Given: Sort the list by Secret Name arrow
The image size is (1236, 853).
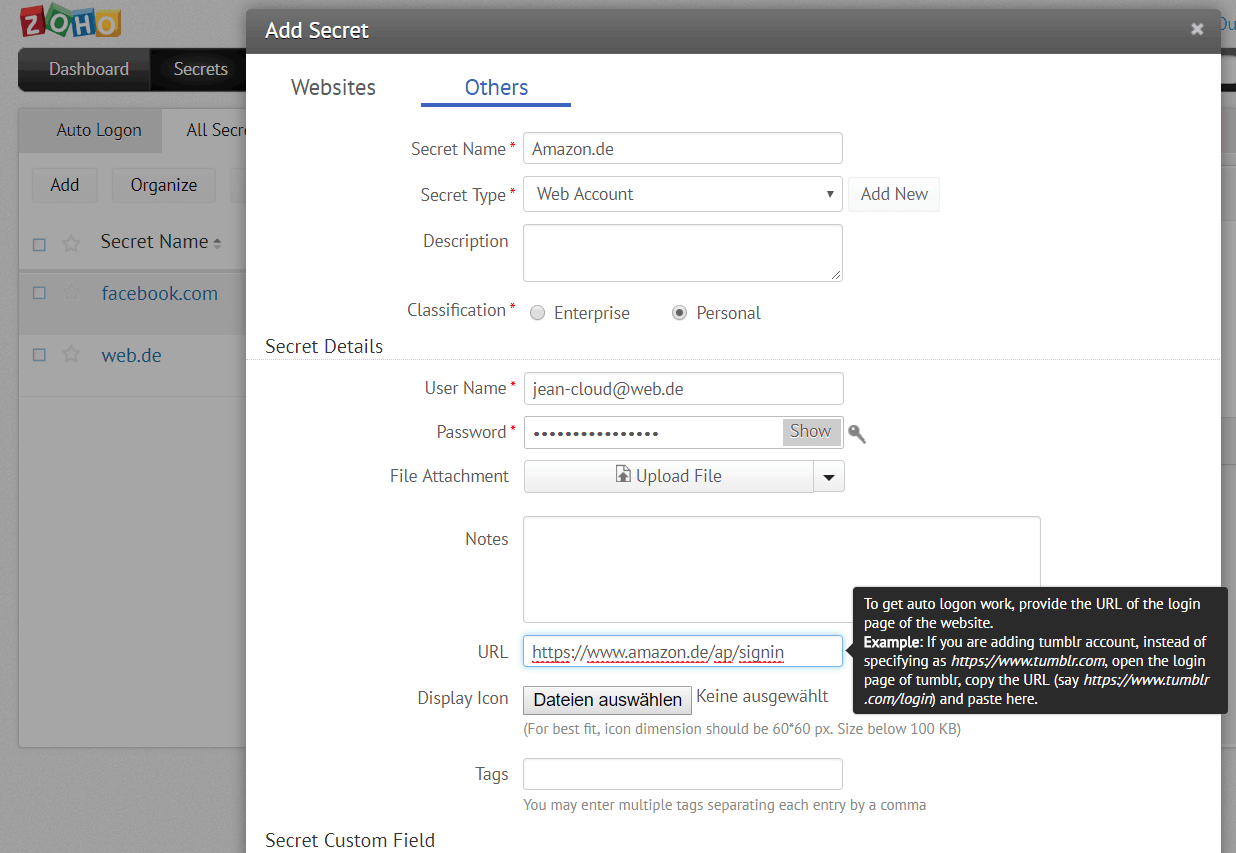Looking at the screenshot, I should coord(217,243).
